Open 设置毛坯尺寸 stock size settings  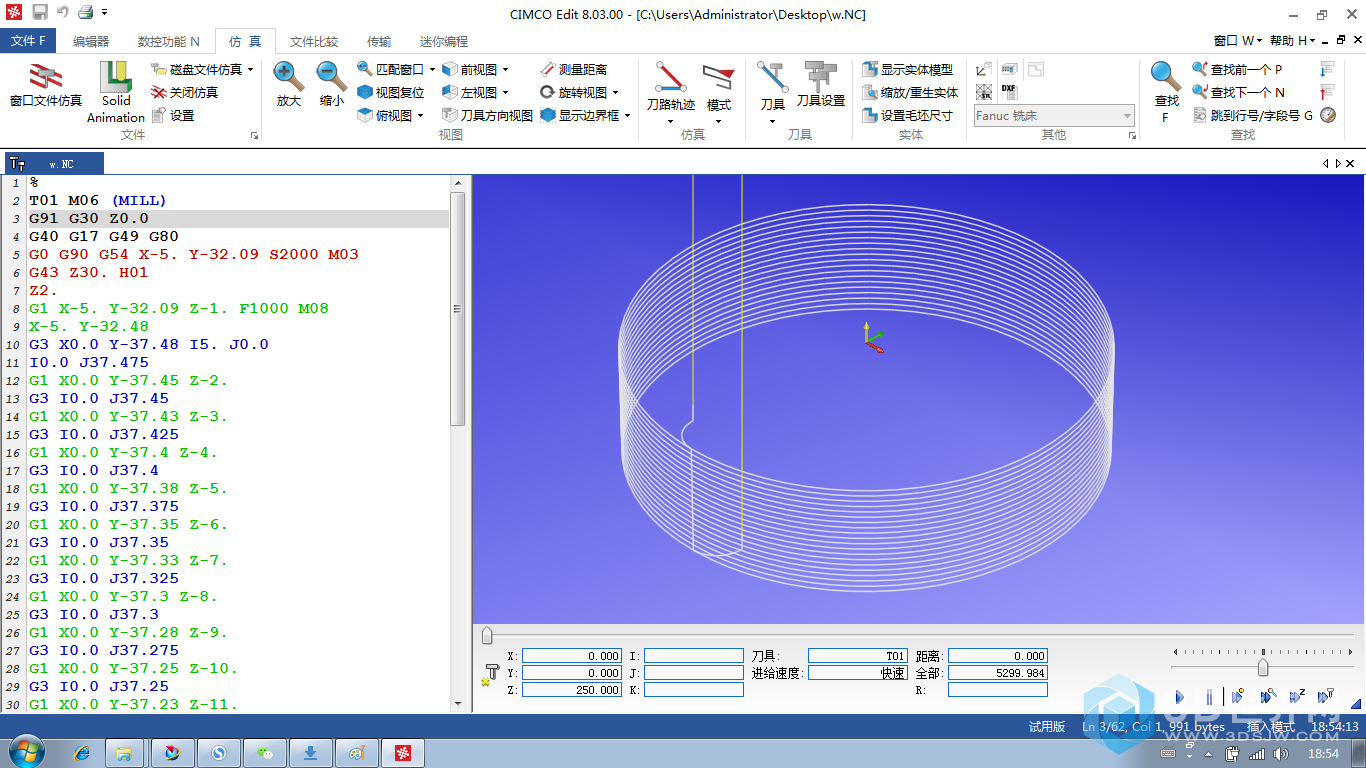(x=907, y=115)
